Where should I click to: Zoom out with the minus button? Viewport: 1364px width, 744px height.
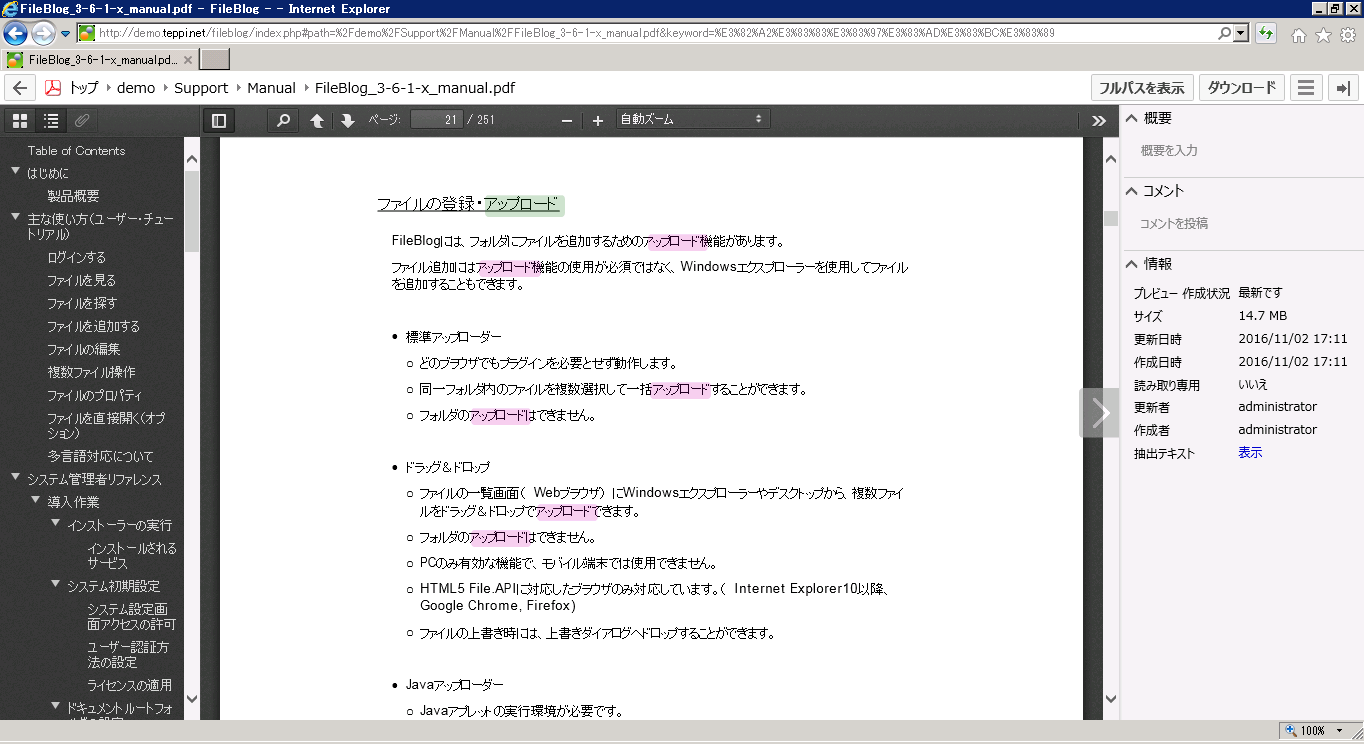tap(567, 121)
